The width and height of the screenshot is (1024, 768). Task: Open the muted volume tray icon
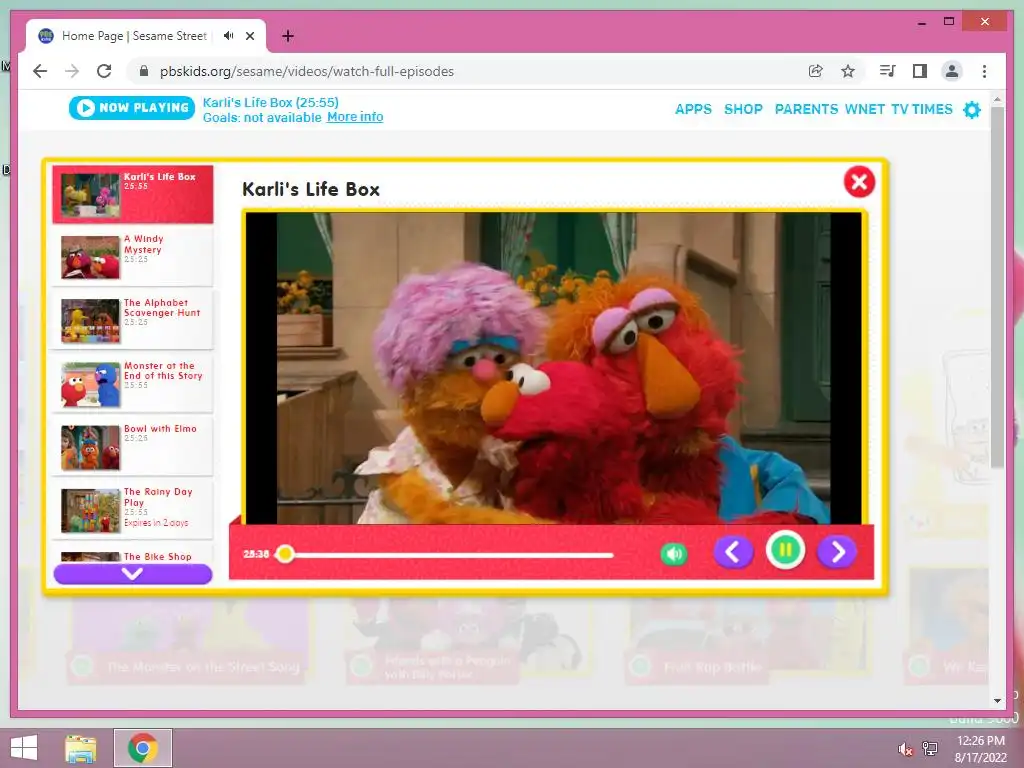(905, 749)
